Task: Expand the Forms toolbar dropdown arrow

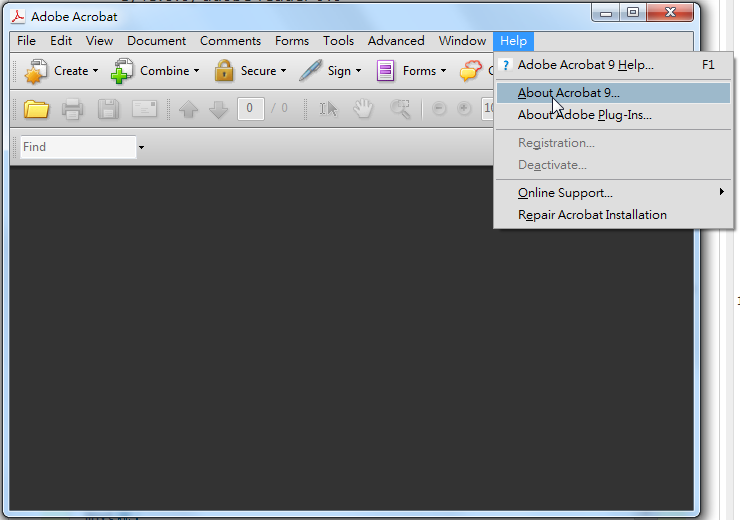Action: (x=443, y=71)
